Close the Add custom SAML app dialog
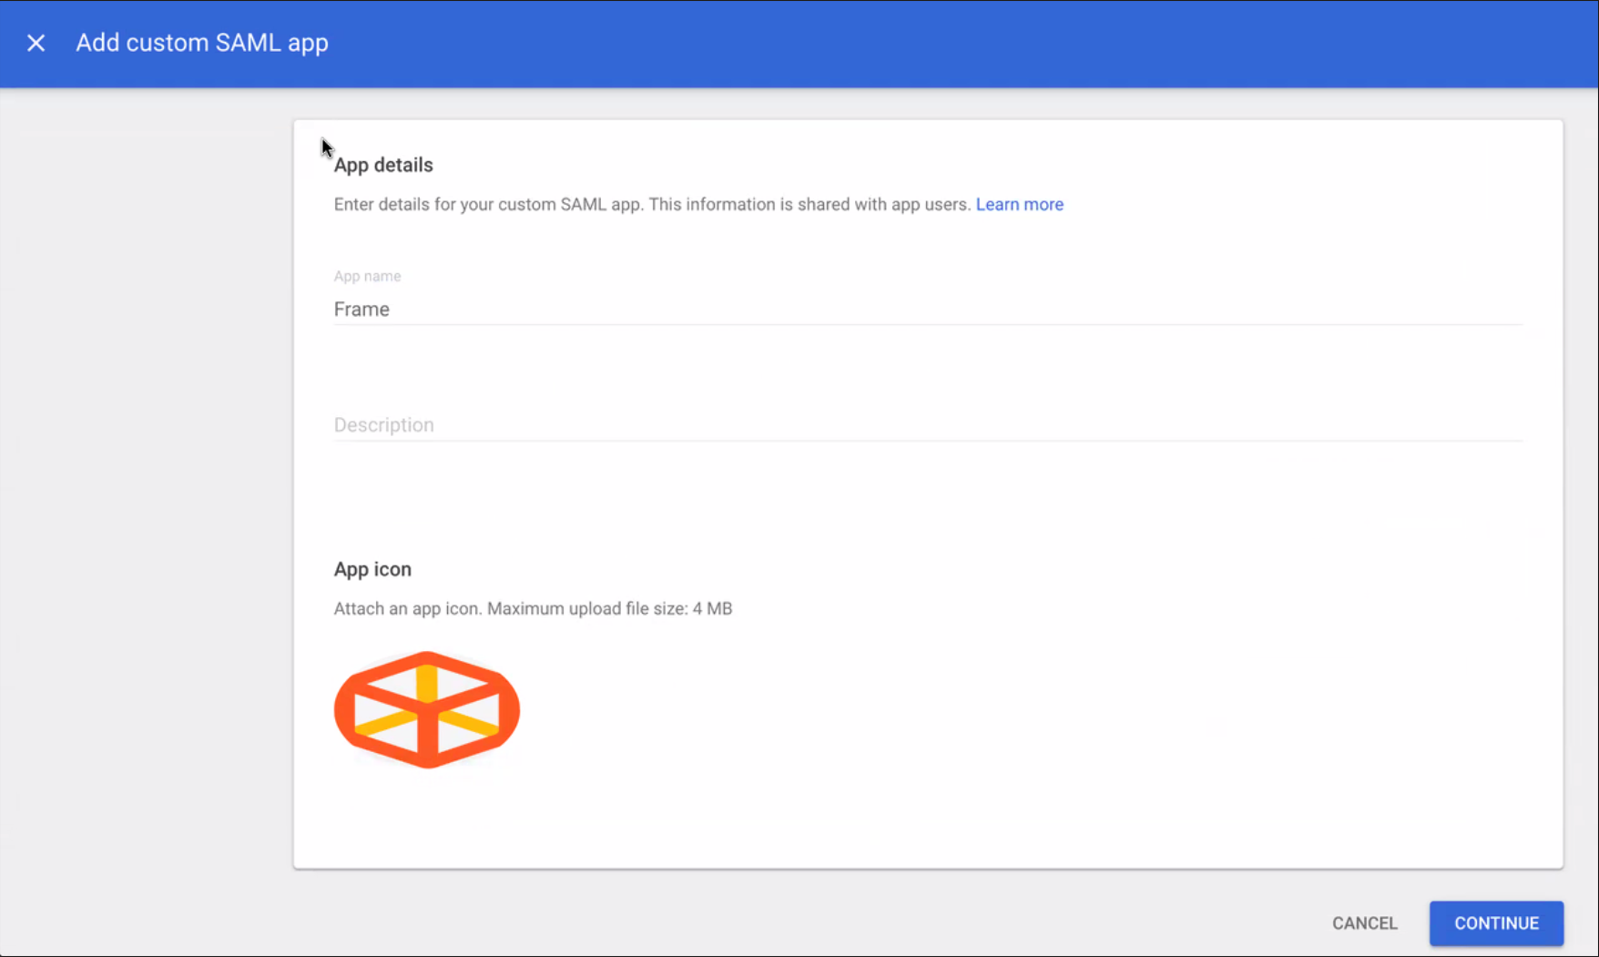This screenshot has height=957, width=1599. [x=36, y=43]
